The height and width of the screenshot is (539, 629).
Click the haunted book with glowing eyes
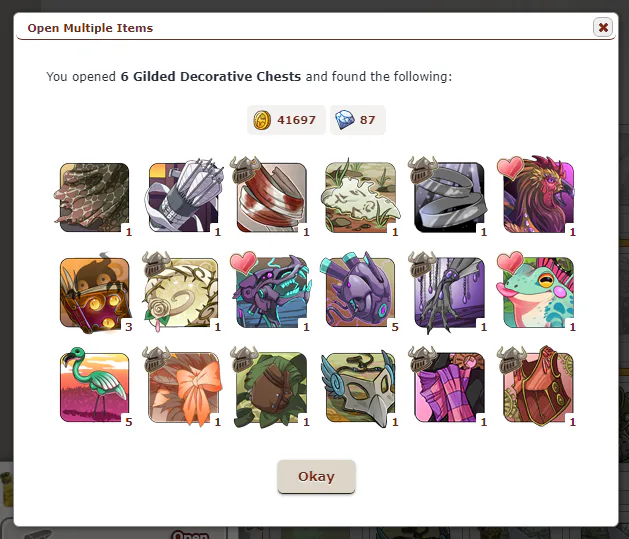(94, 292)
